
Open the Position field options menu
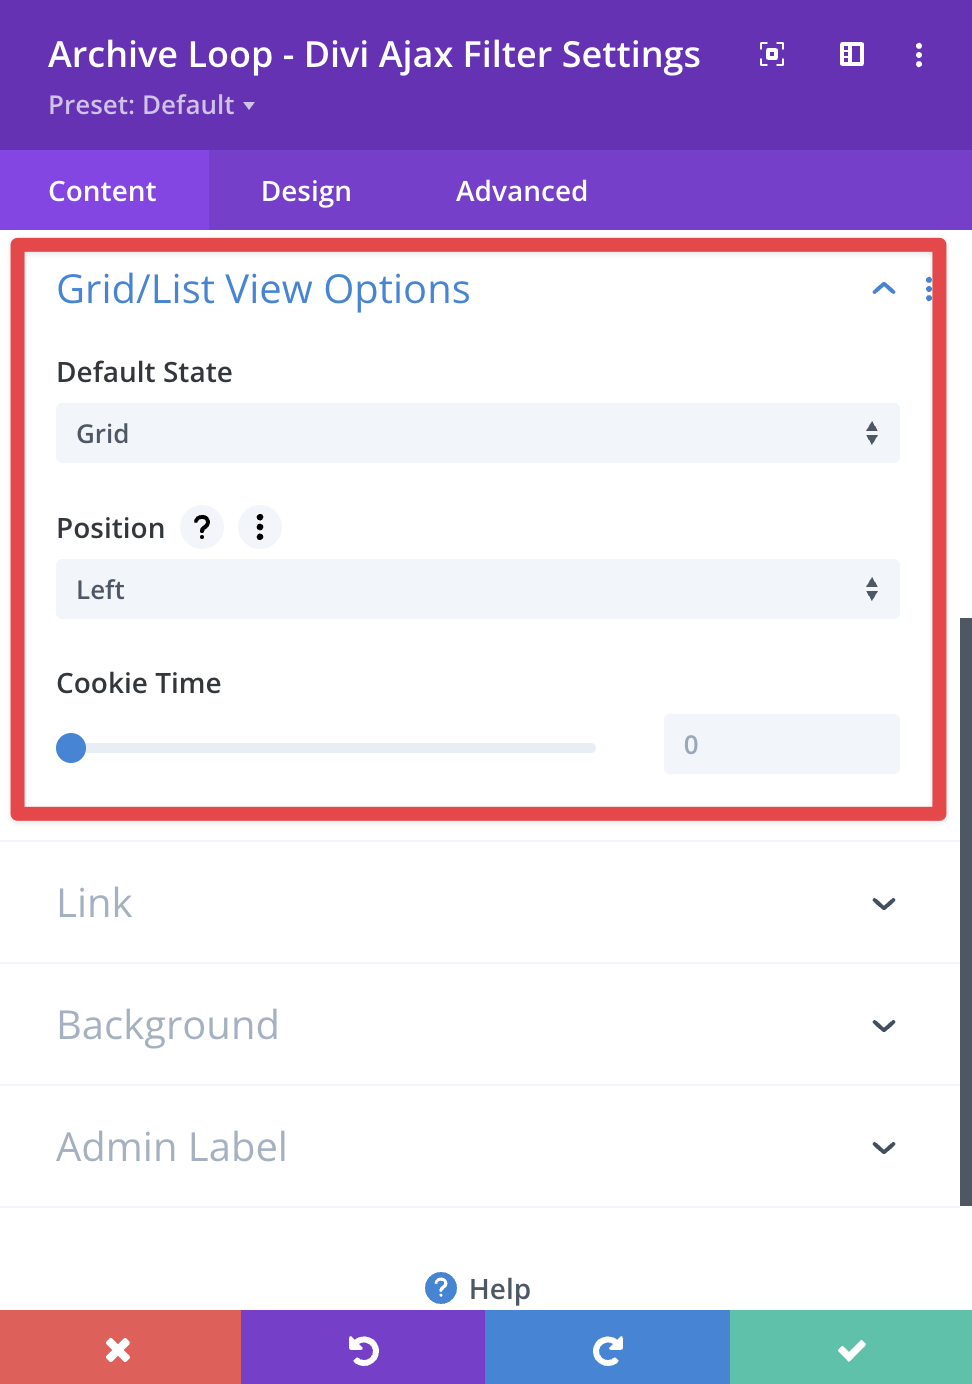click(x=260, y=527)
